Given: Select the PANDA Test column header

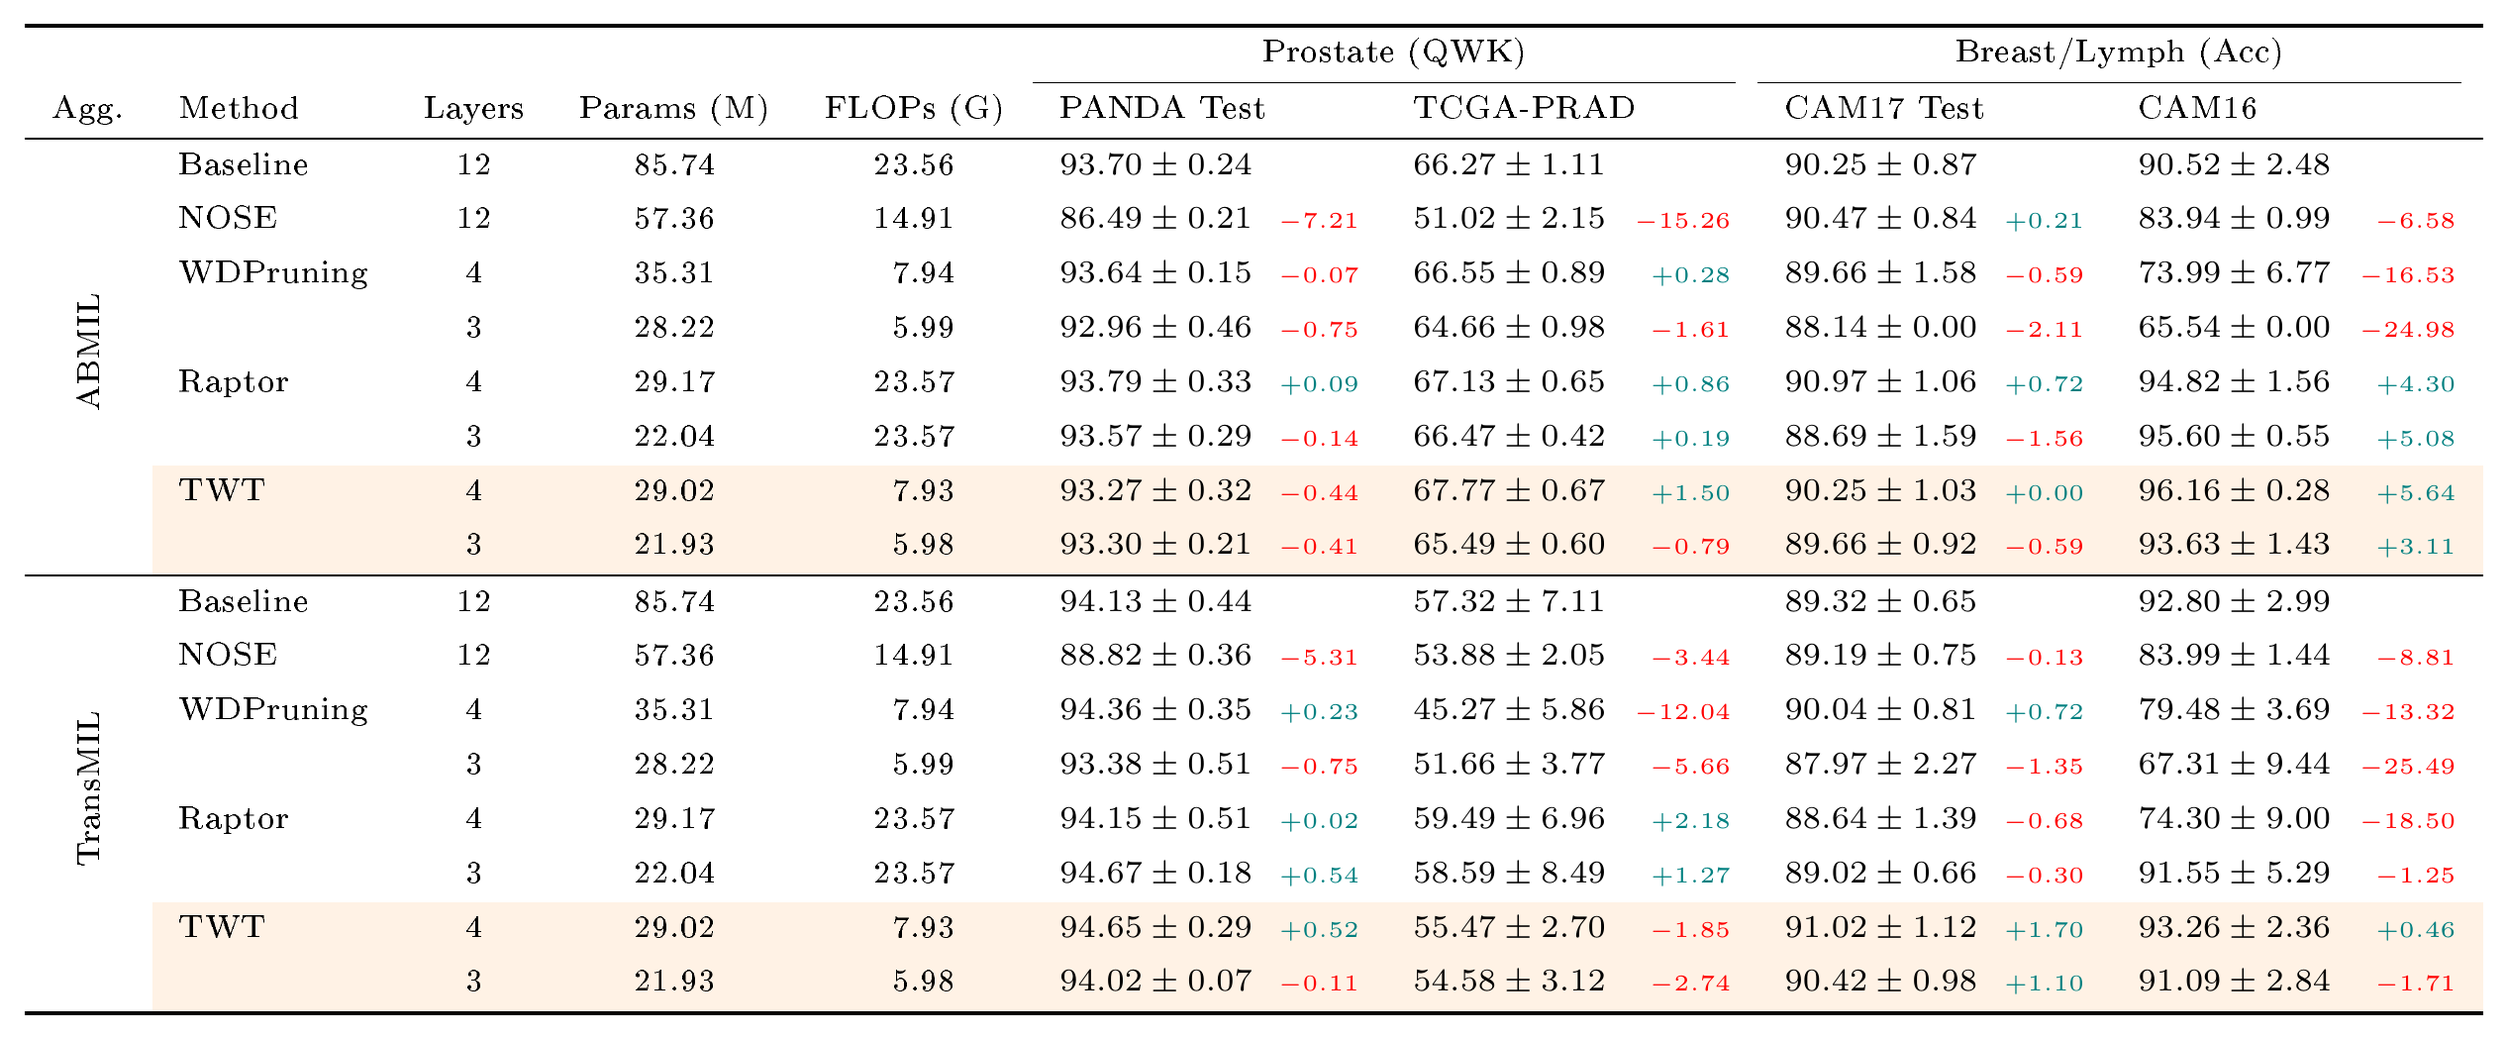Looking at the screenshot, I should pos(1162,108).
